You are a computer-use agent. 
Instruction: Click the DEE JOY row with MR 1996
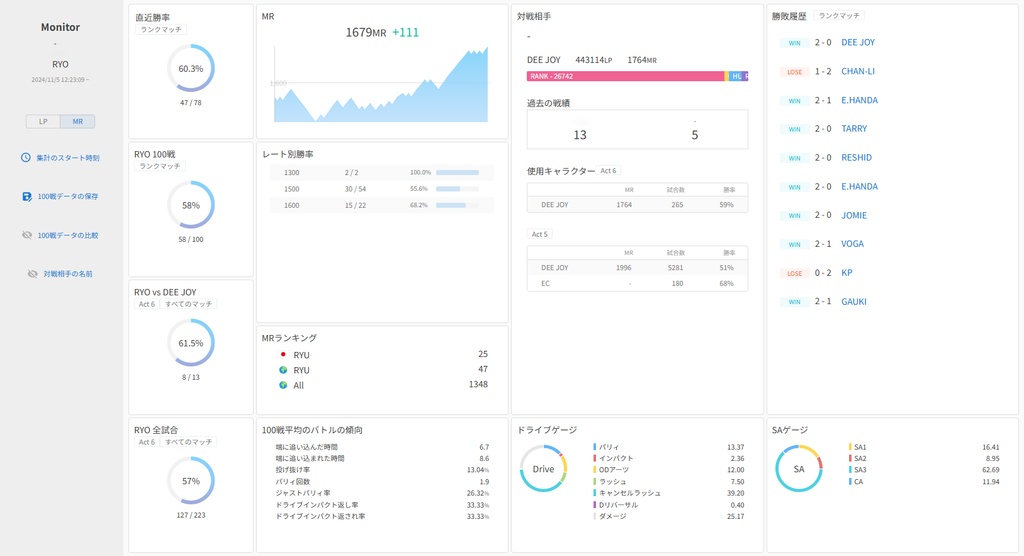[637, 267]
